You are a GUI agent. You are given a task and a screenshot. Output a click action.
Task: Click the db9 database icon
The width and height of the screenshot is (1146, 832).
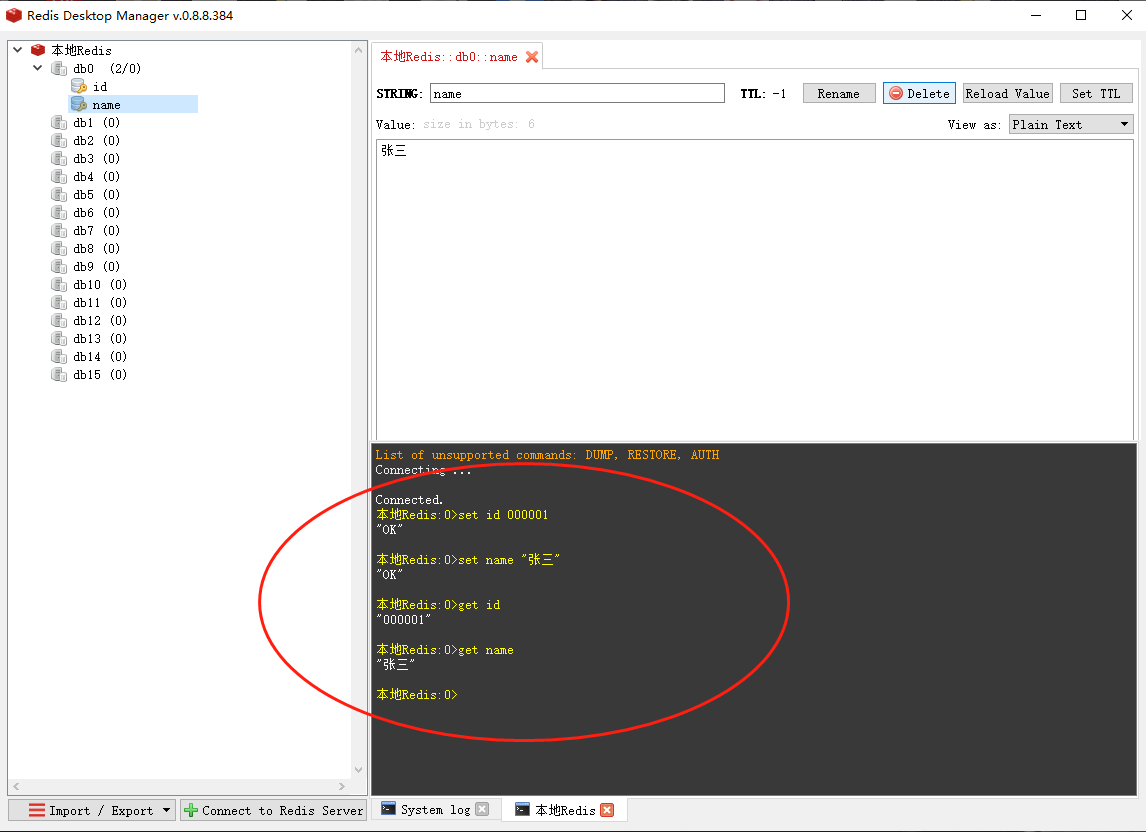pyautogui.click(x=59, y=266)
